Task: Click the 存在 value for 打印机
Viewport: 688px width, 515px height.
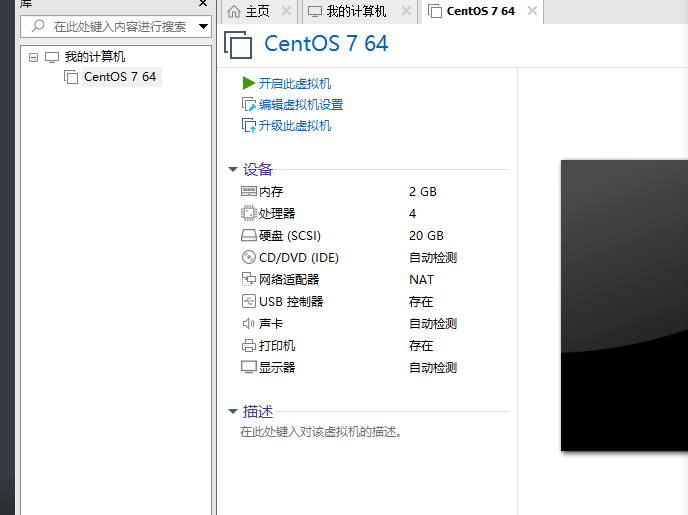Action: [x=421, y=346]
